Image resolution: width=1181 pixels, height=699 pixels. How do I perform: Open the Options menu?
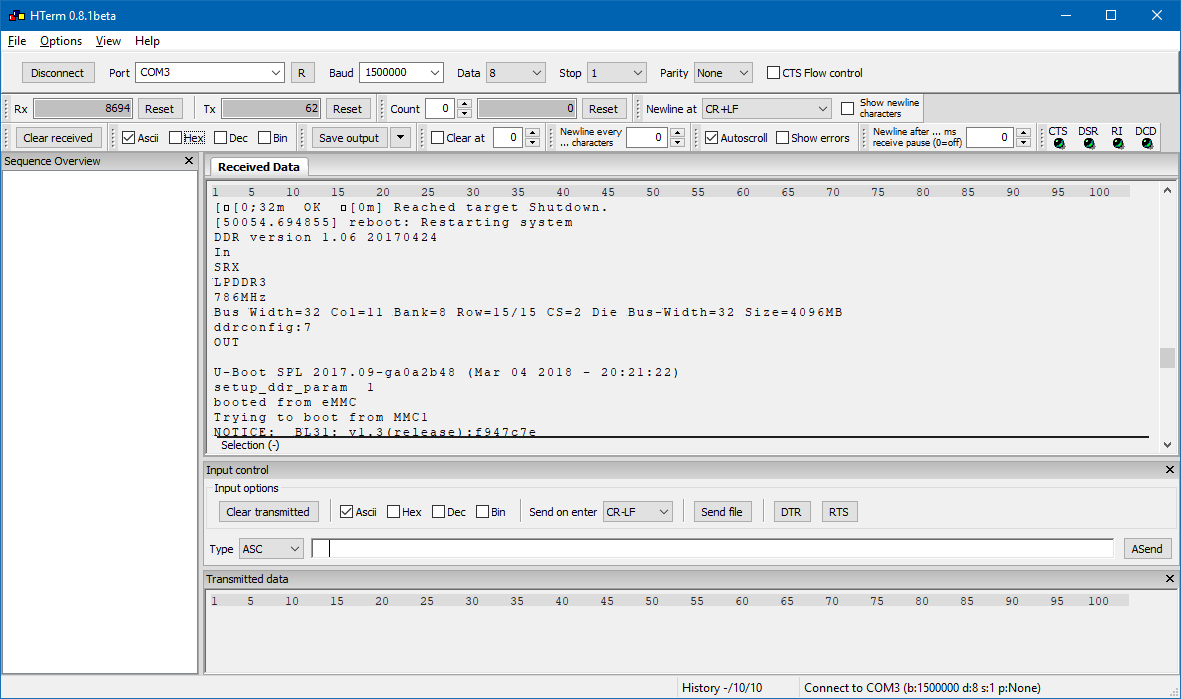tap(61, 41)
